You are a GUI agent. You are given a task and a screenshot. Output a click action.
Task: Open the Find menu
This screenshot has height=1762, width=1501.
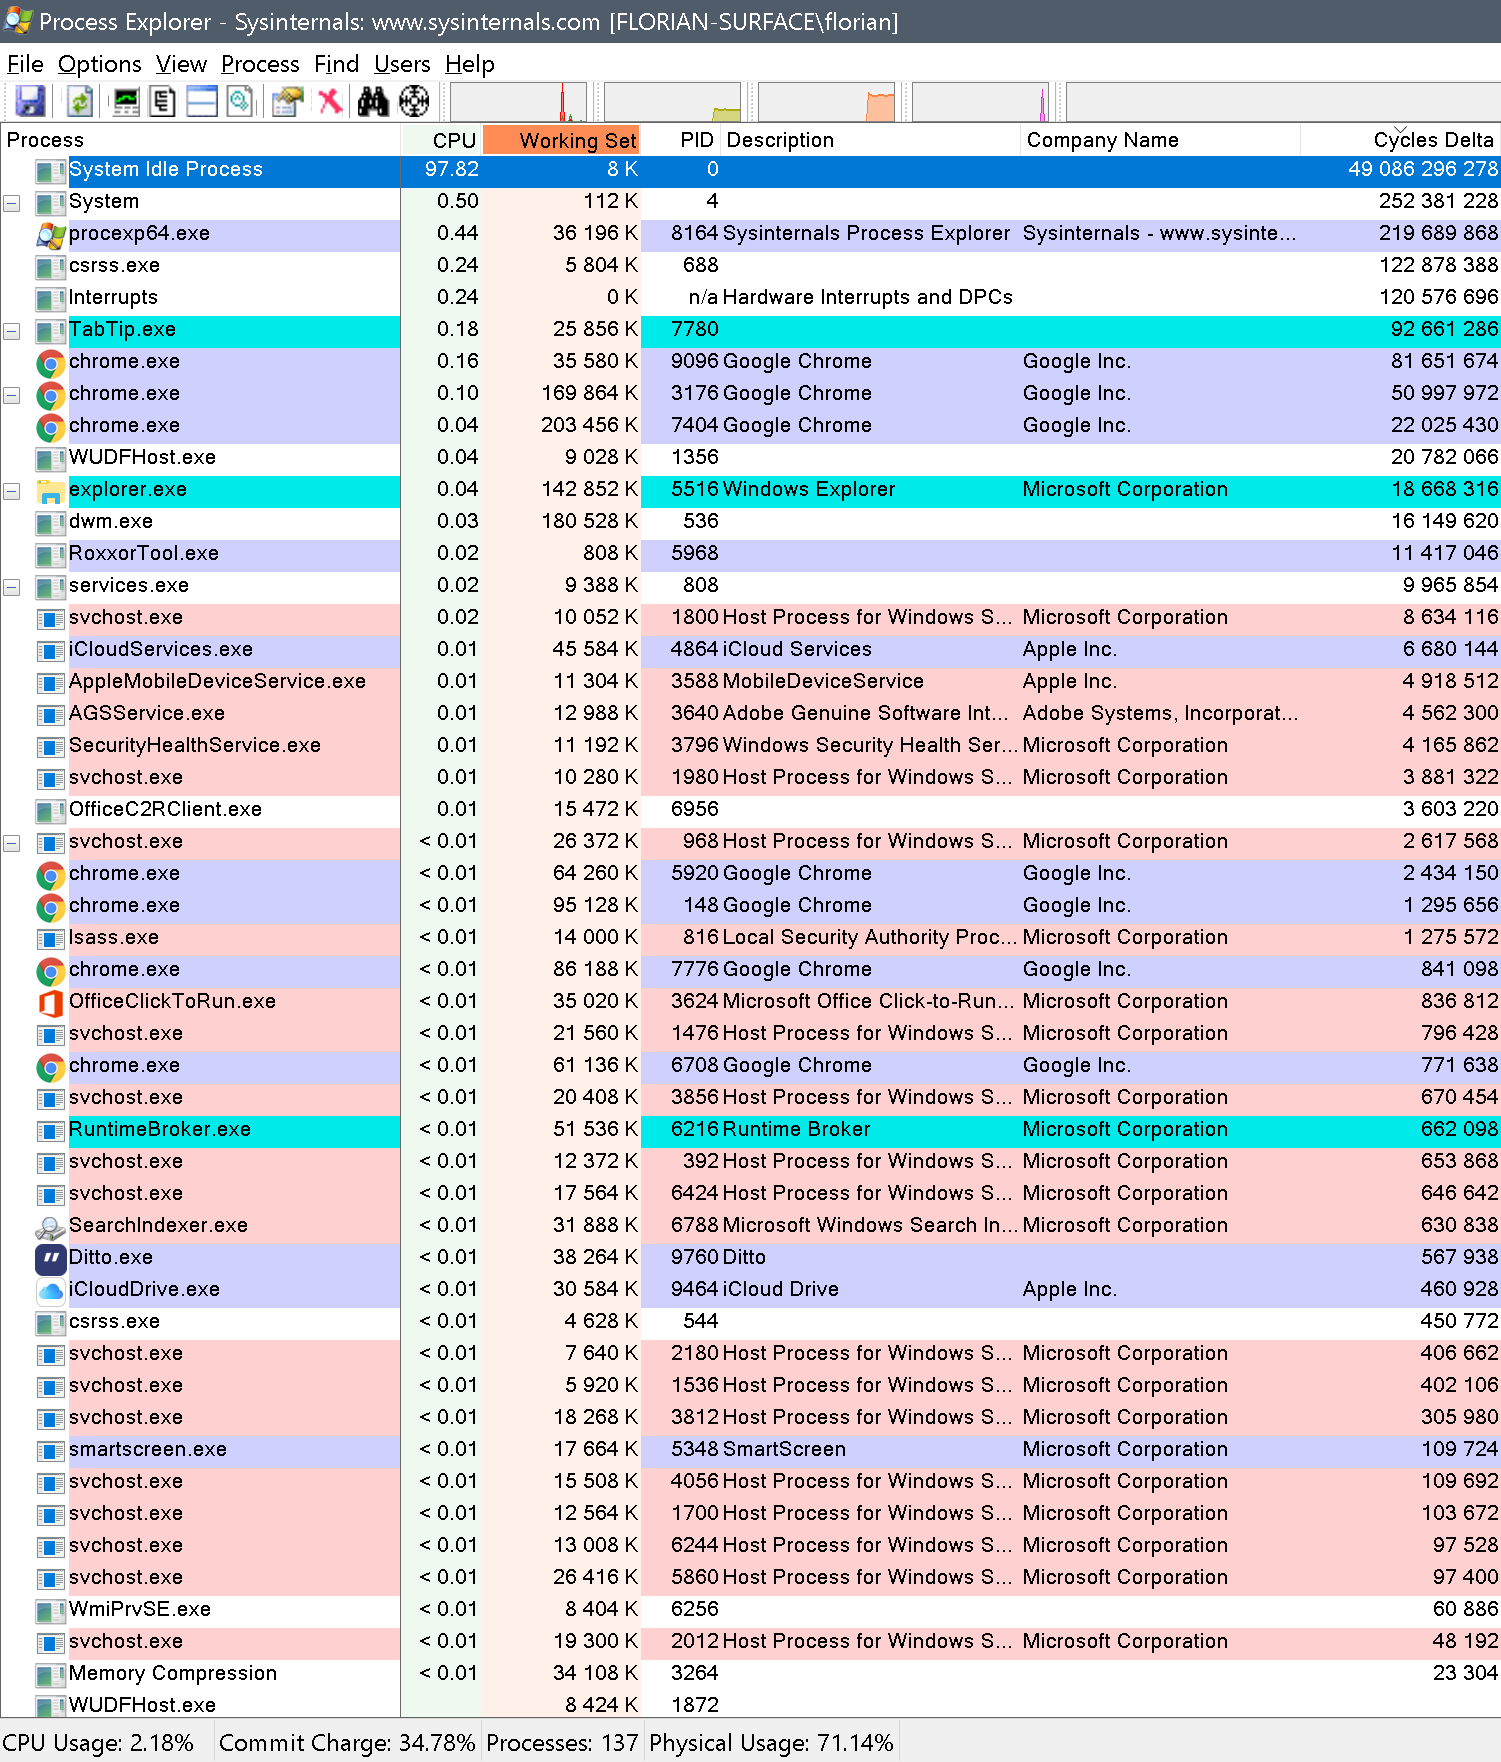336,64
